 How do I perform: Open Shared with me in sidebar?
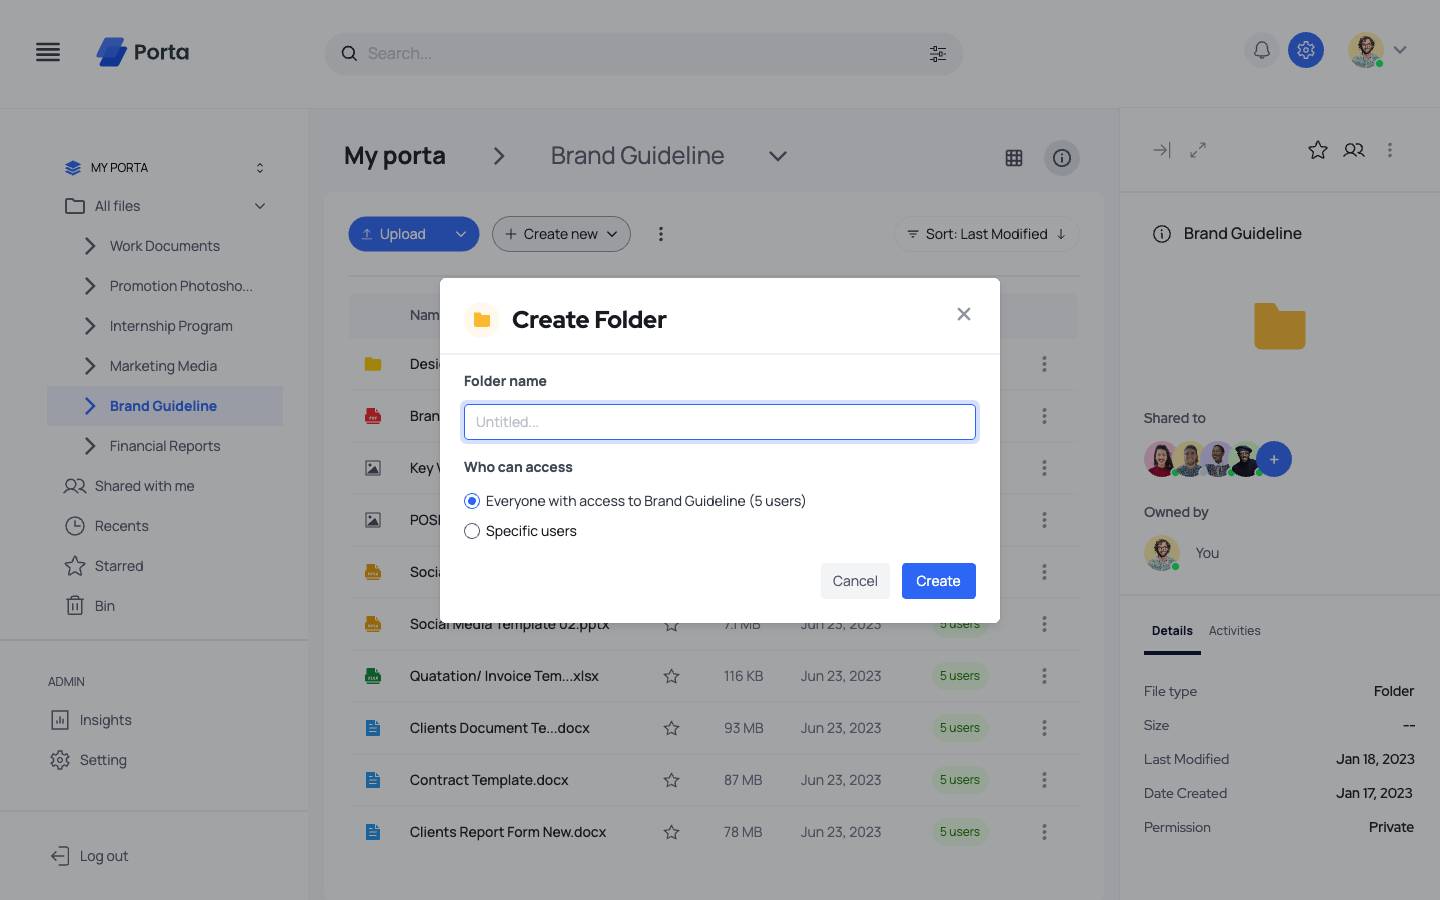coord(144,486)
